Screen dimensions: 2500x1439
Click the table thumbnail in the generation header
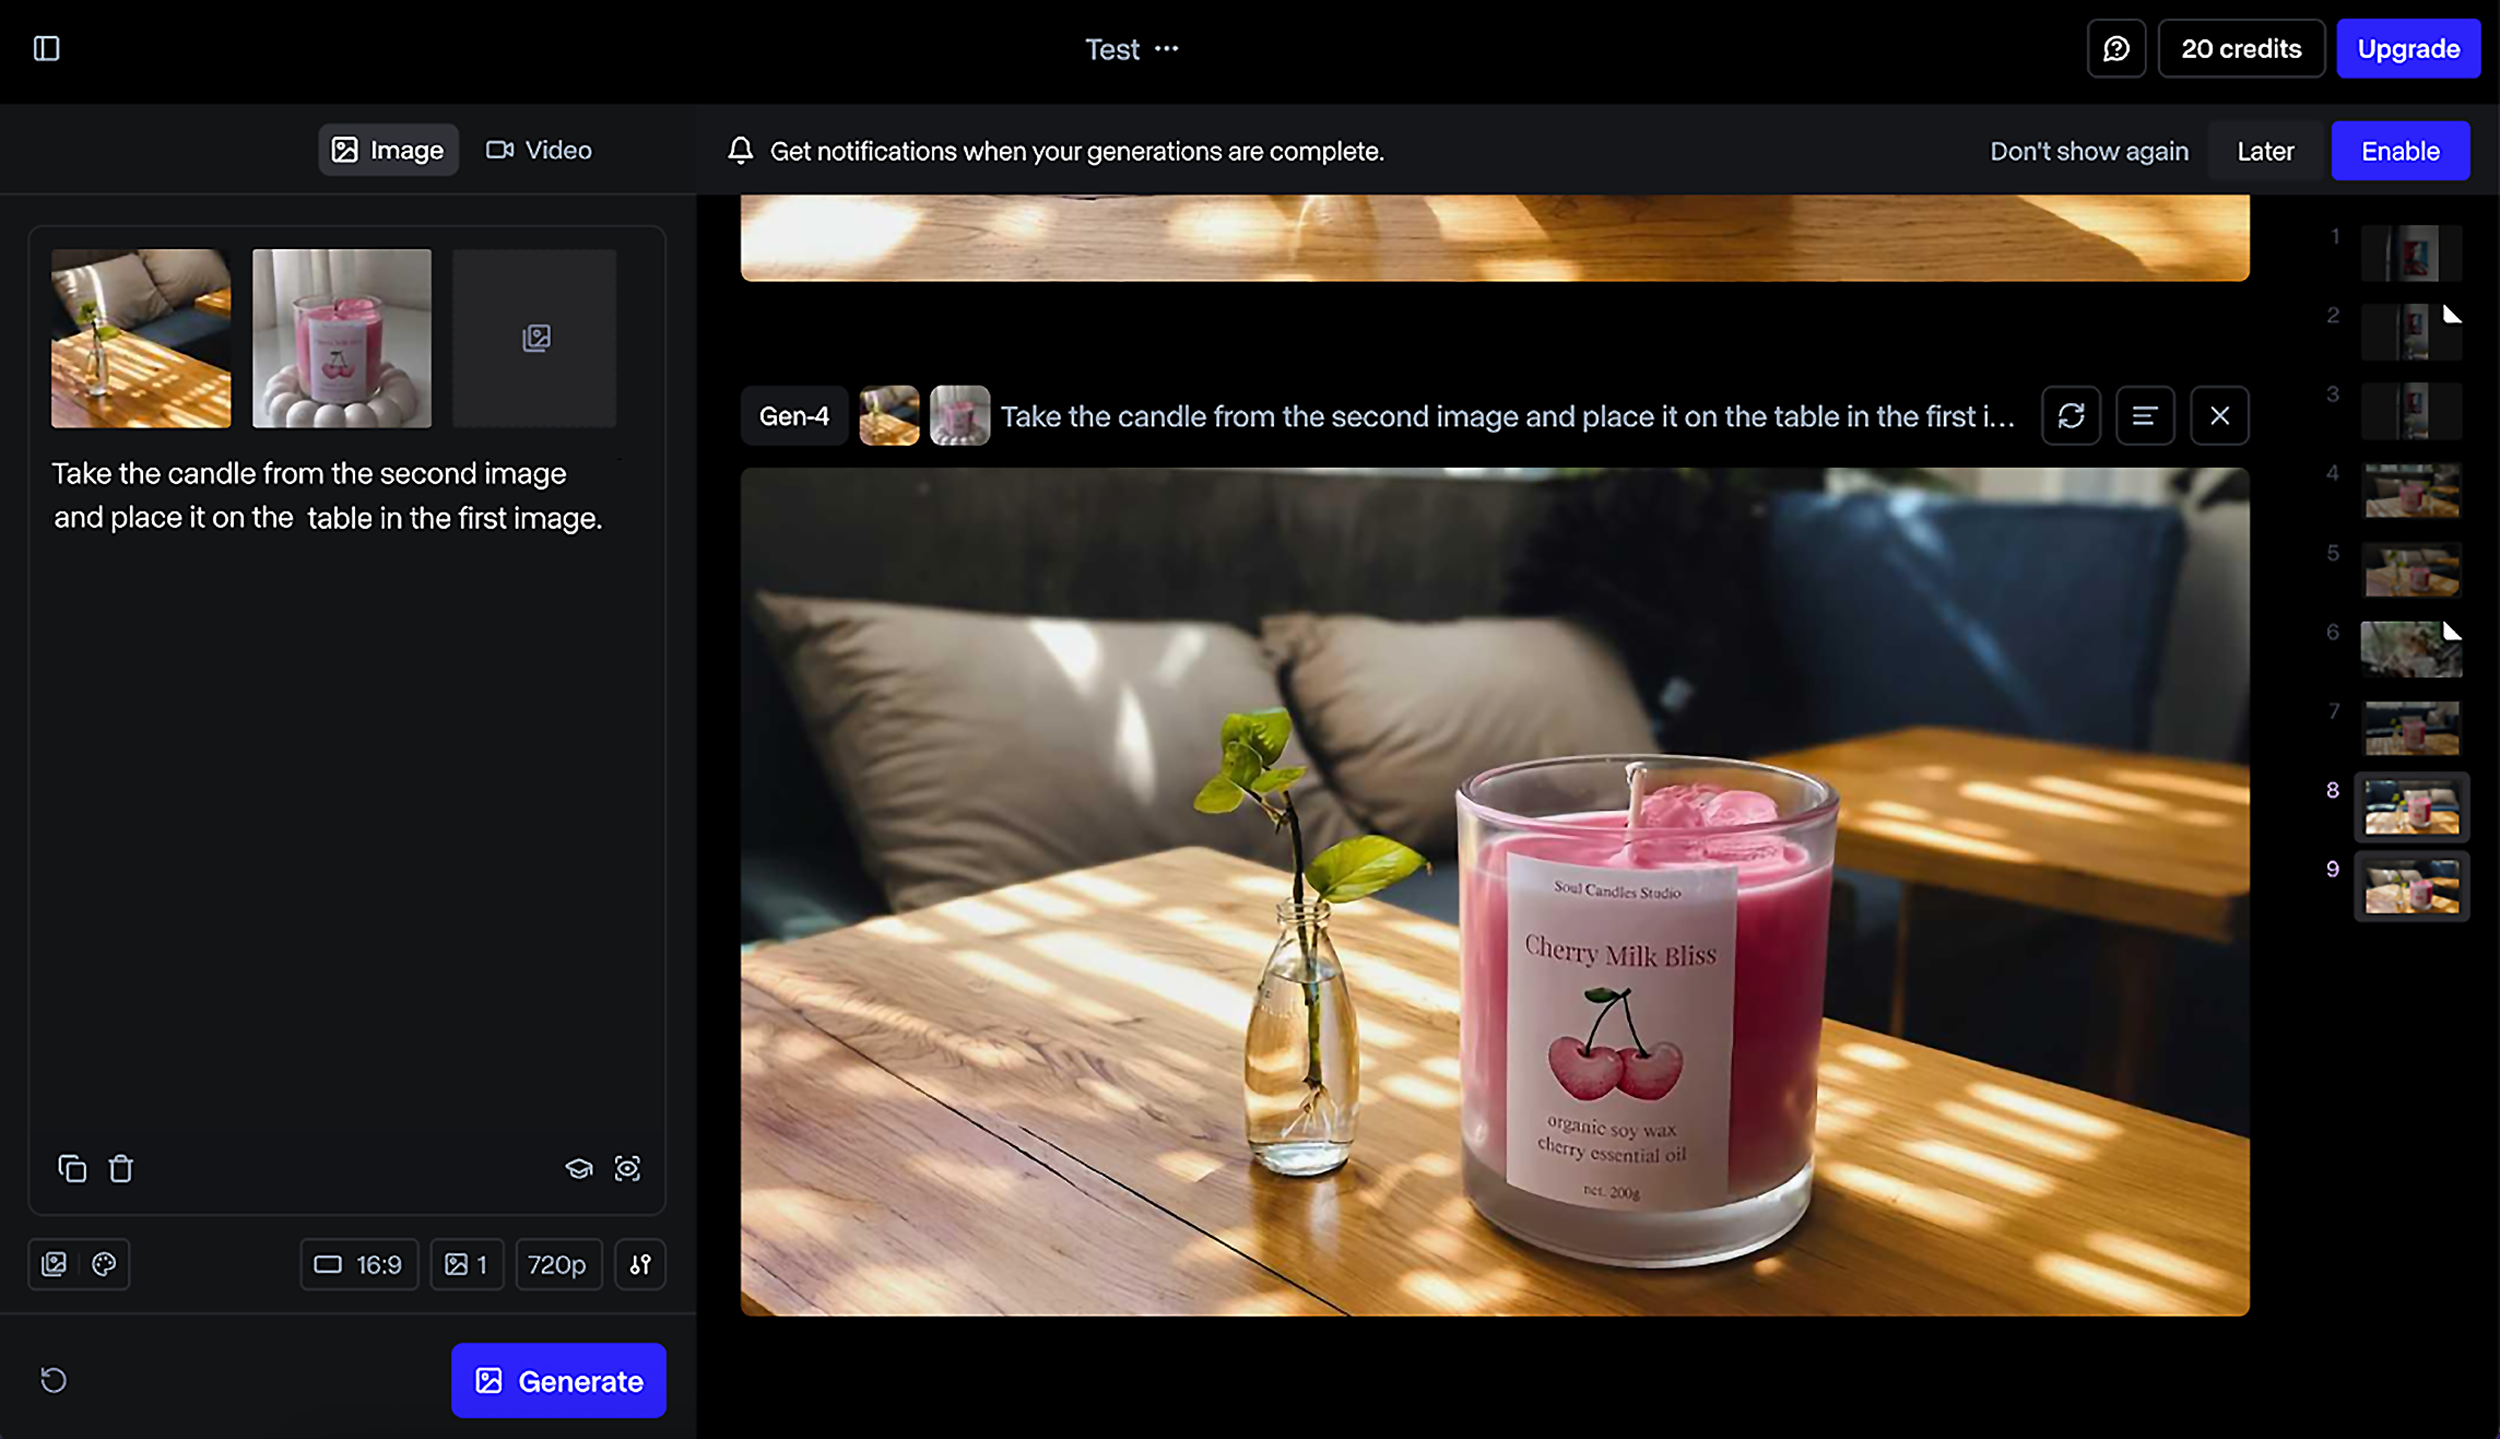(889, 415)
